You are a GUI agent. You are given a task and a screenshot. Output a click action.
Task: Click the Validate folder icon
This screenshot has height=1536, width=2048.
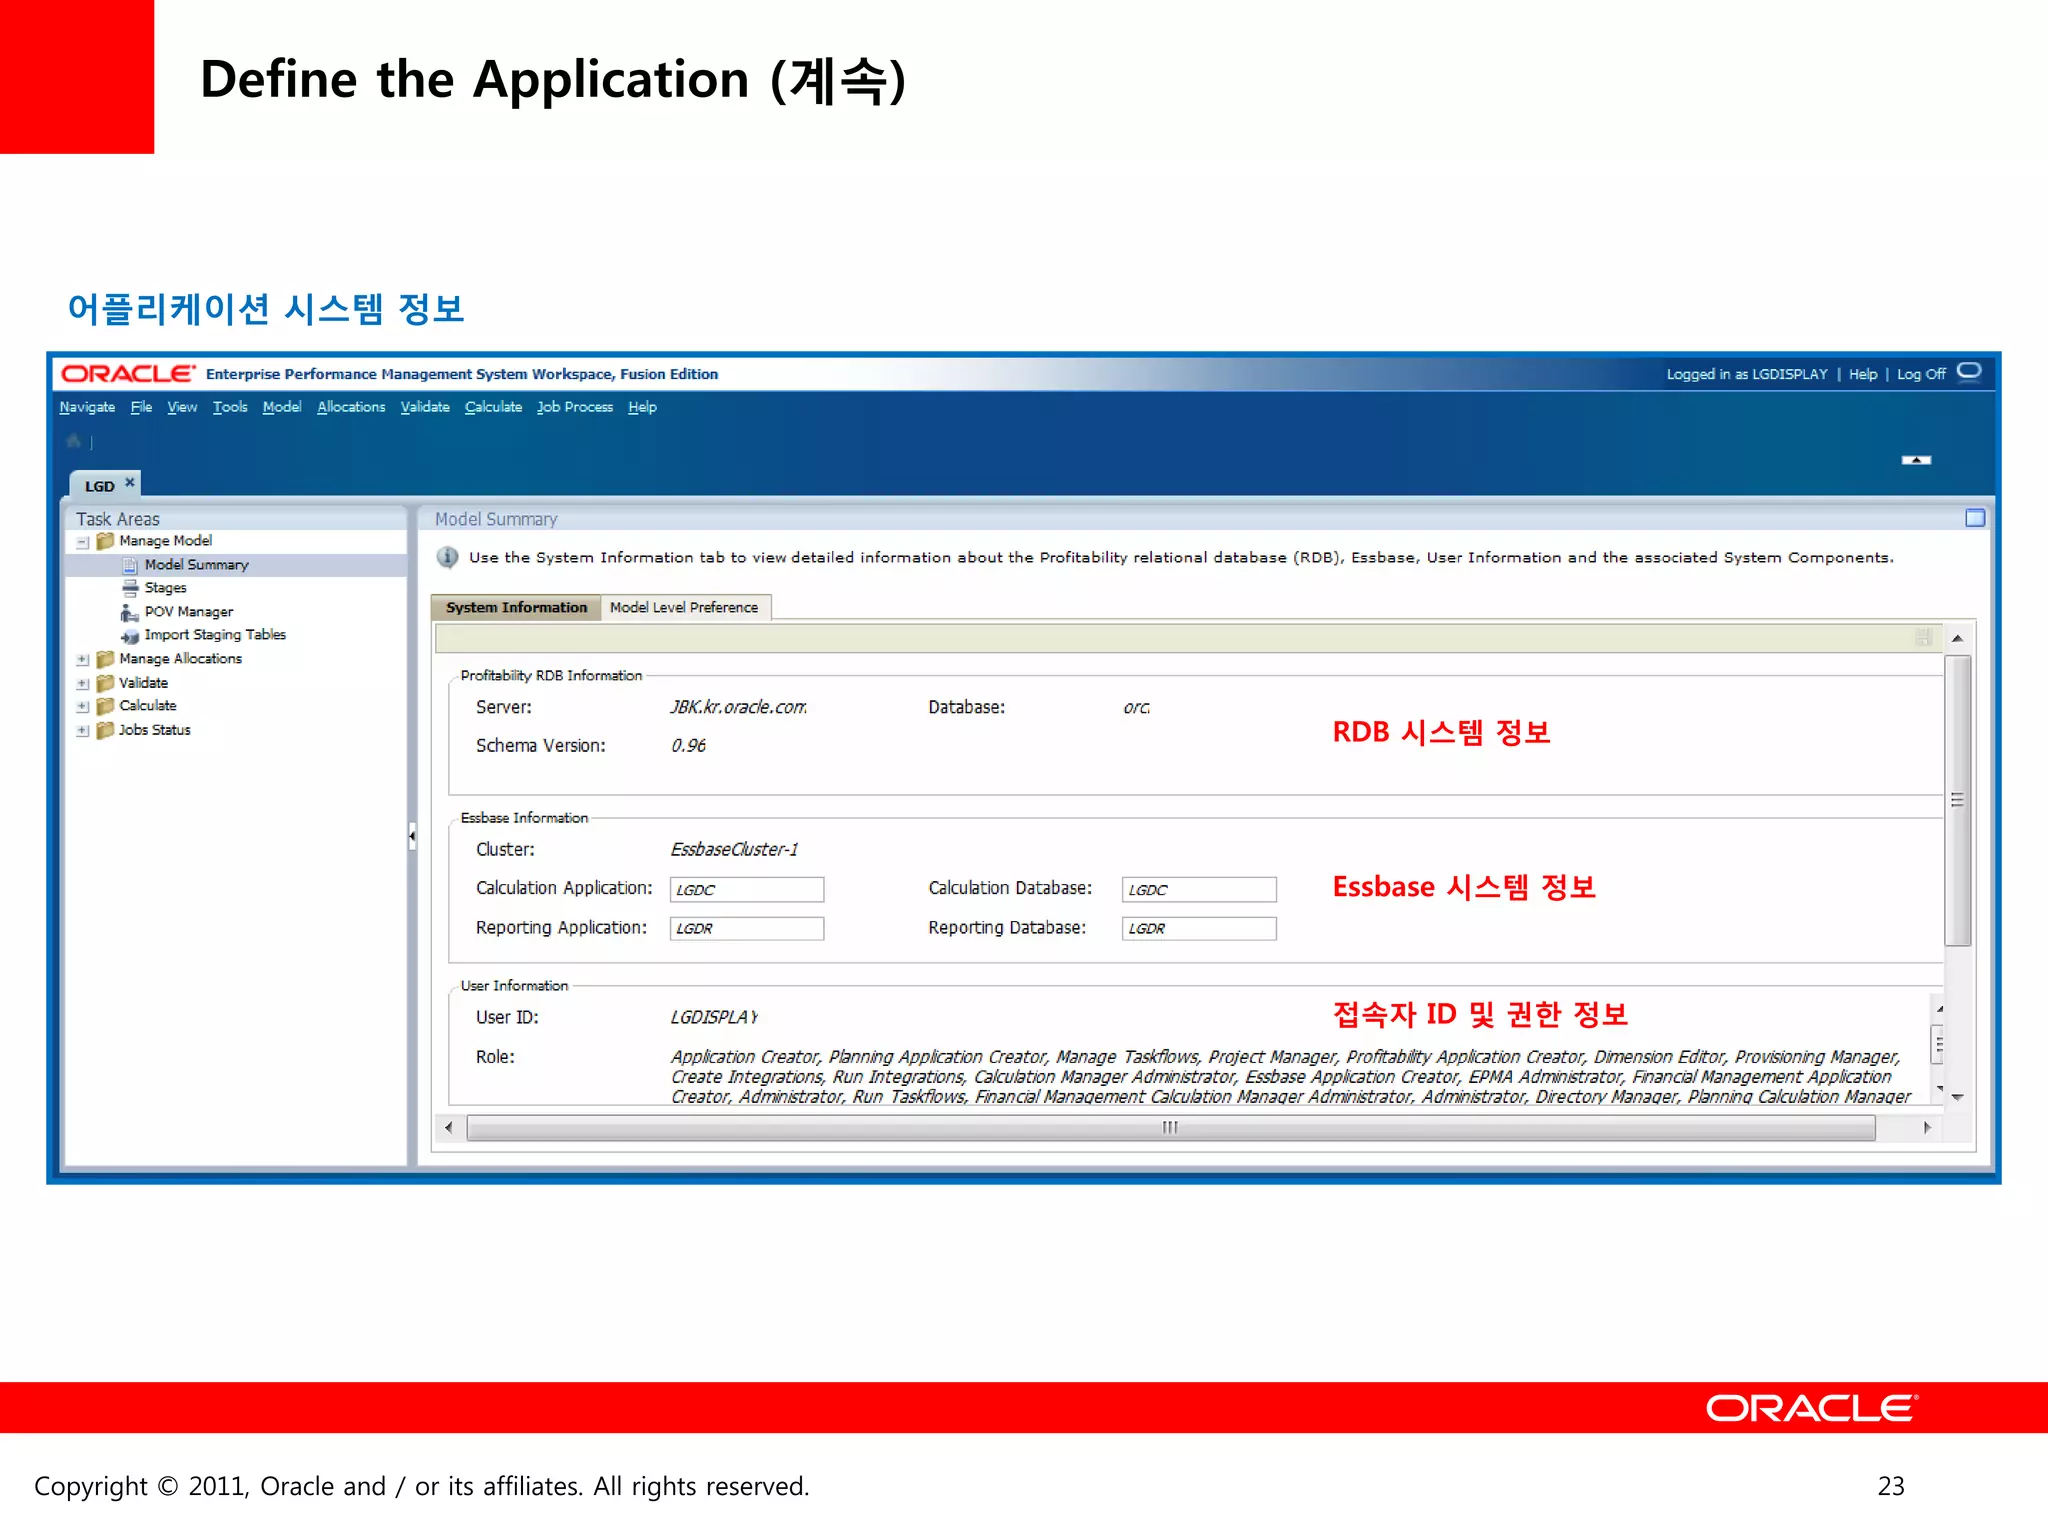(x=105, y=683)
